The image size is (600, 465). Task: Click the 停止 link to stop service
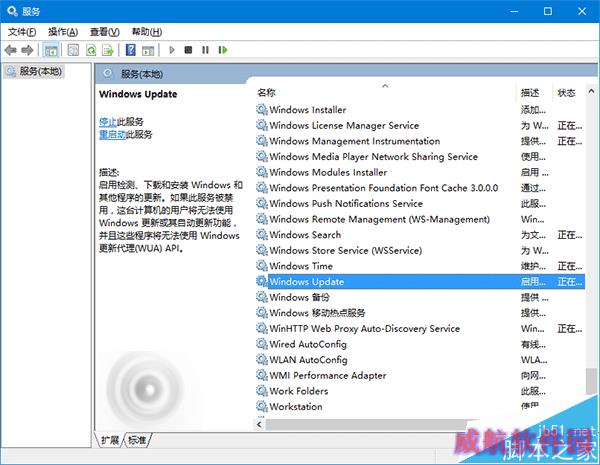tap(108, 122)
